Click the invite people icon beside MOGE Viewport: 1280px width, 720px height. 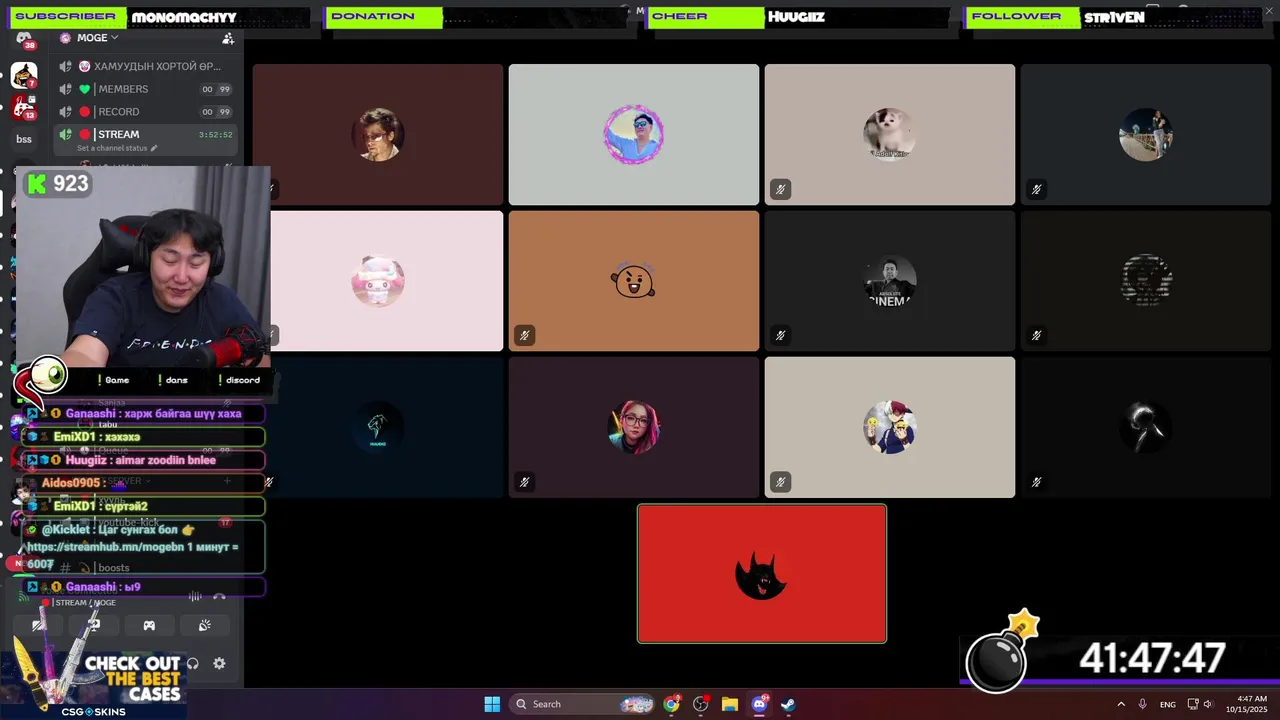[228, 38]
